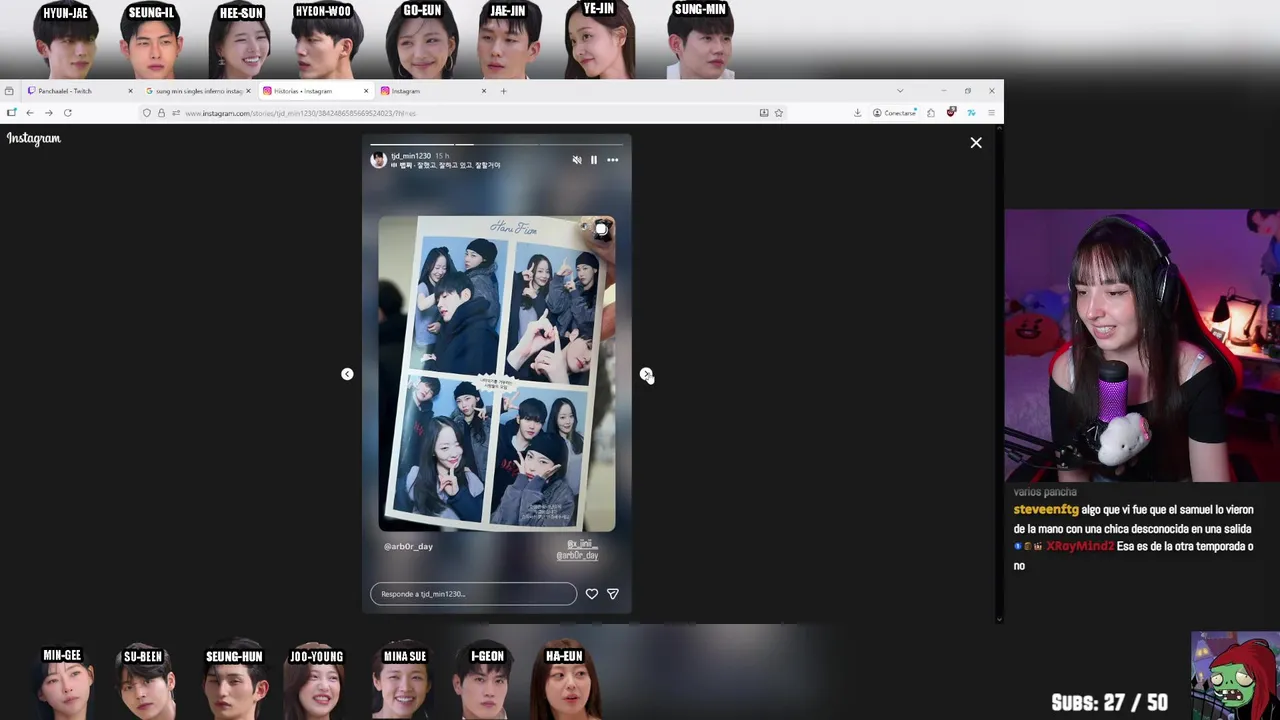Open a new browser tab
Viewport: 1280px width, 720px height.
[503, 91]
